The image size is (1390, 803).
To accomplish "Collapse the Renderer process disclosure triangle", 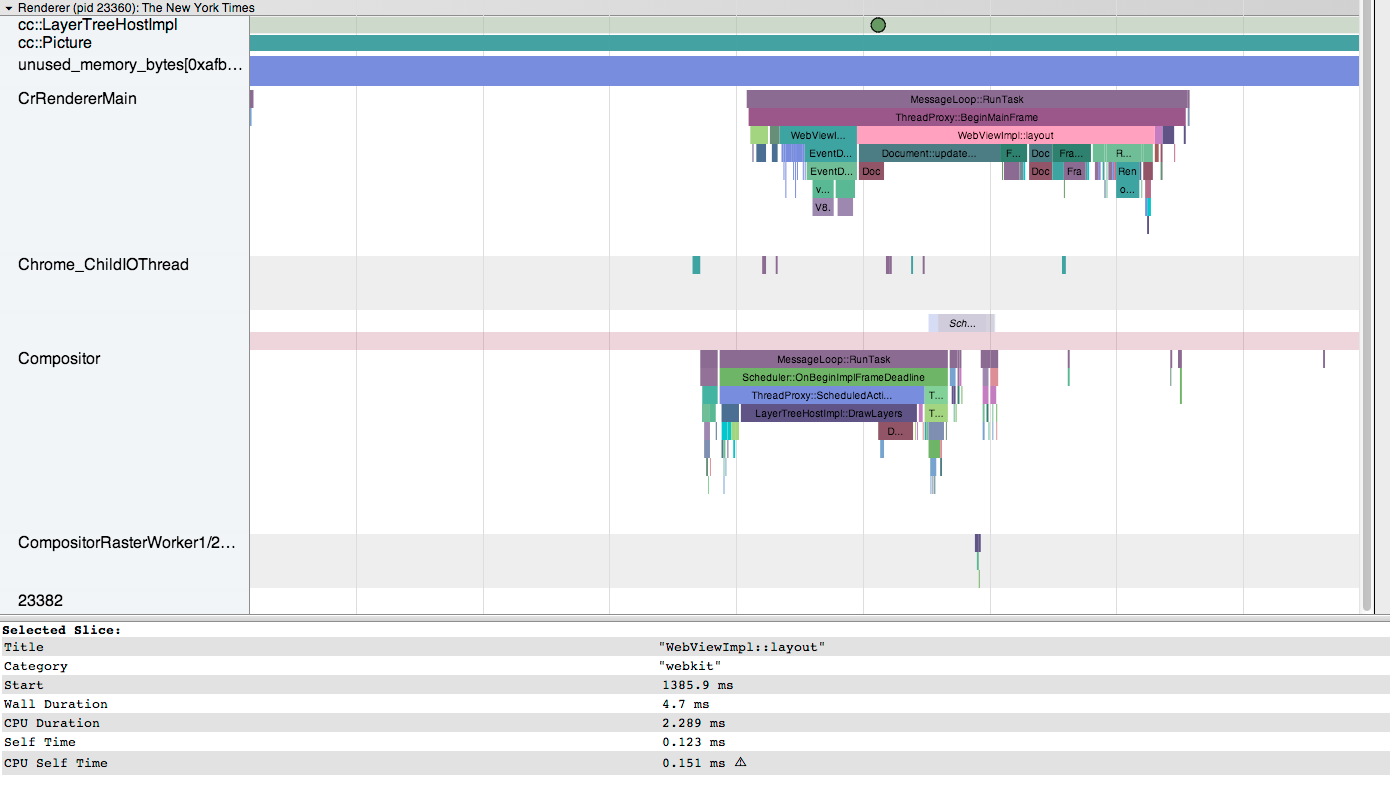I will tap(9, 8).
